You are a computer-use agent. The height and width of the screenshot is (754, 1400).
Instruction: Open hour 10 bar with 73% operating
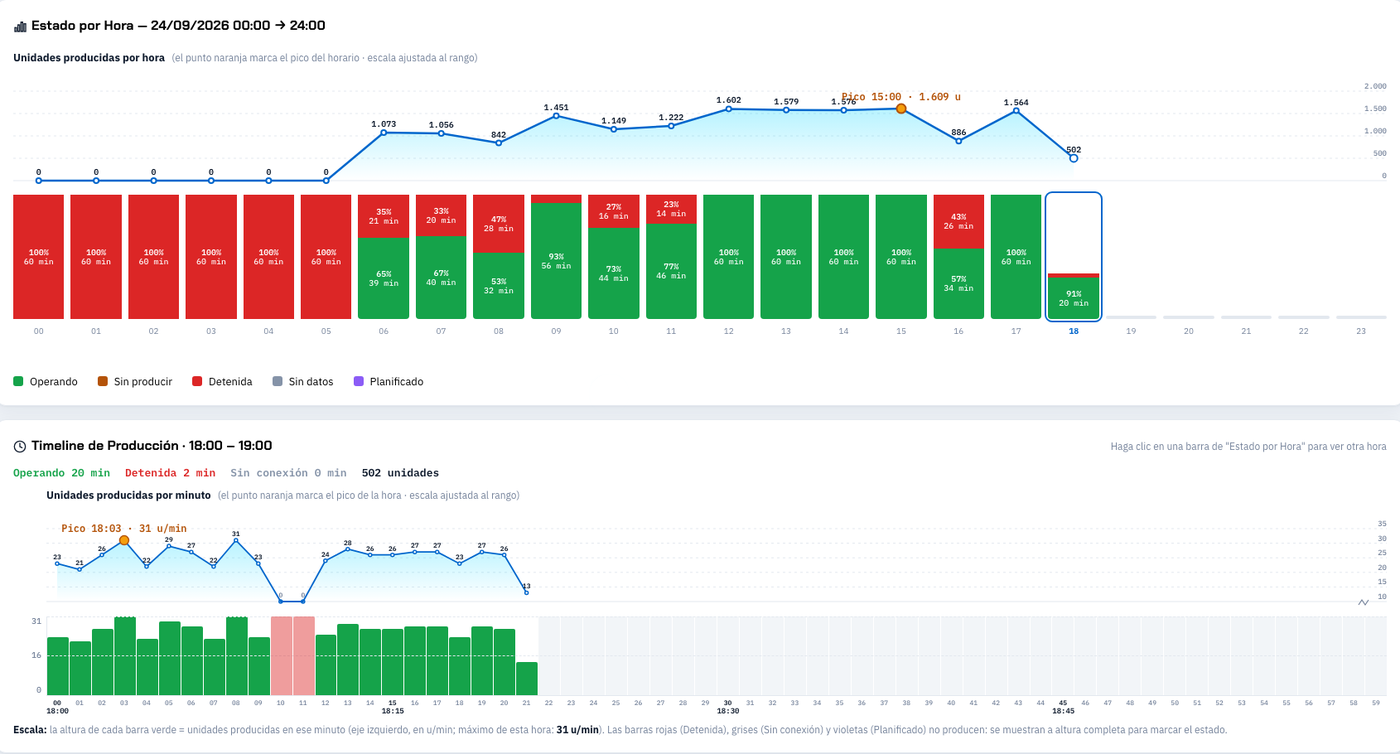tap(614, 257)
